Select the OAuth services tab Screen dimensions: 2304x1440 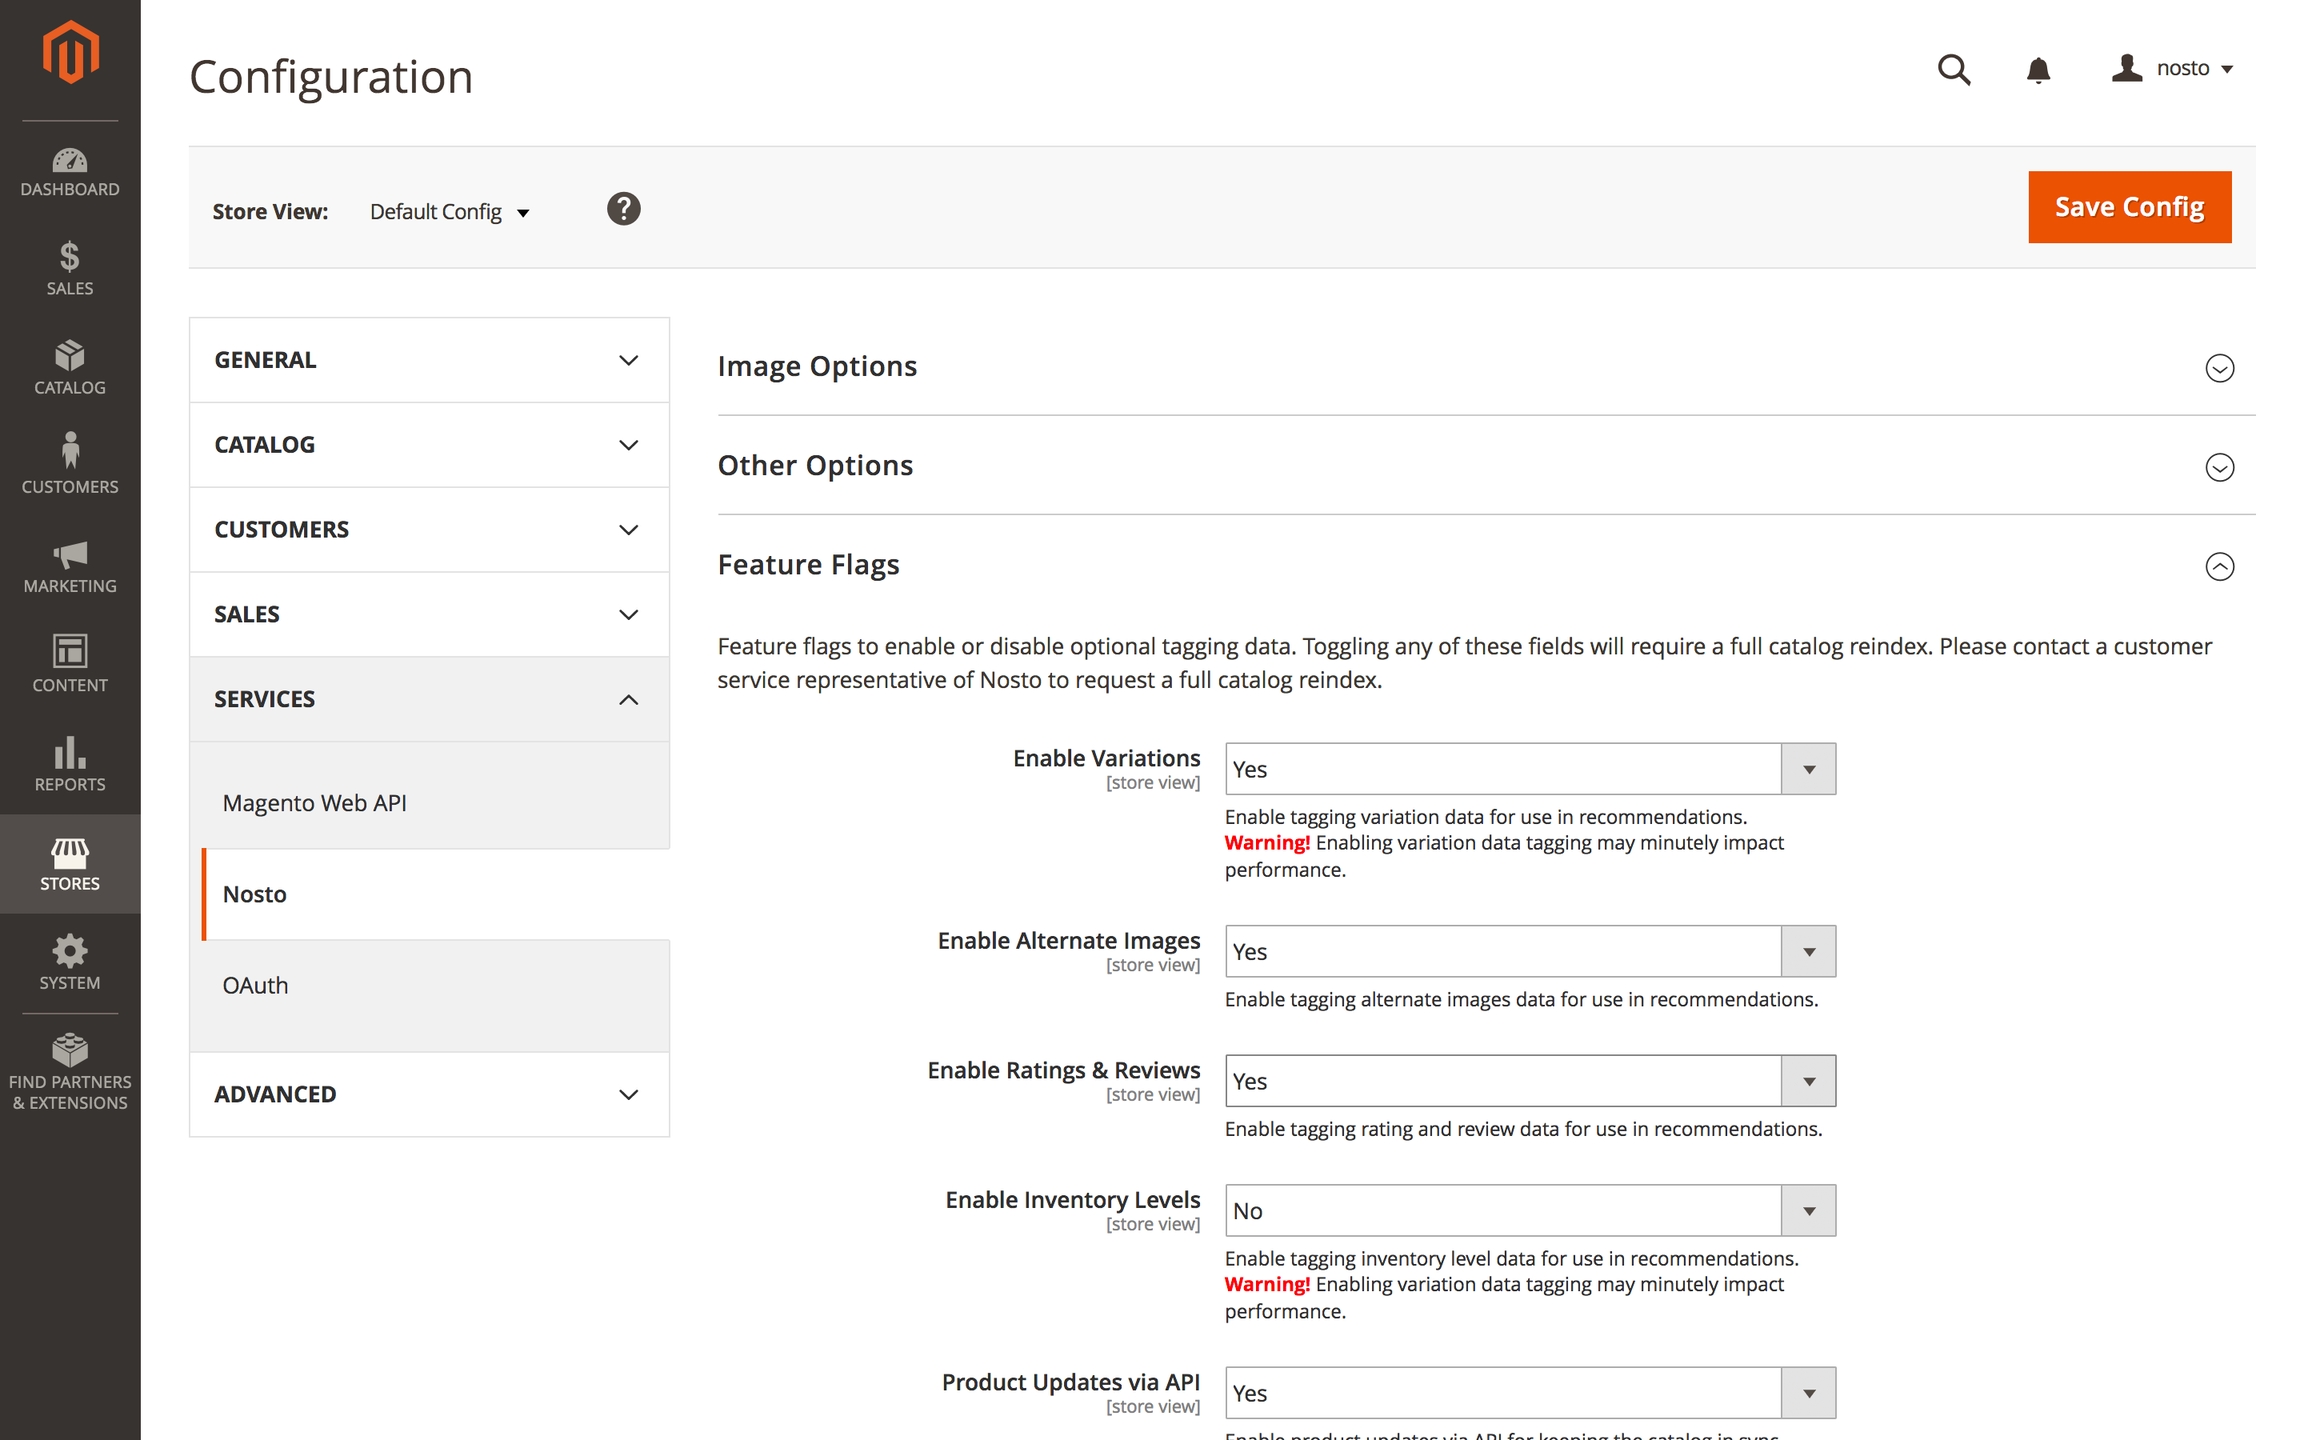256,985
